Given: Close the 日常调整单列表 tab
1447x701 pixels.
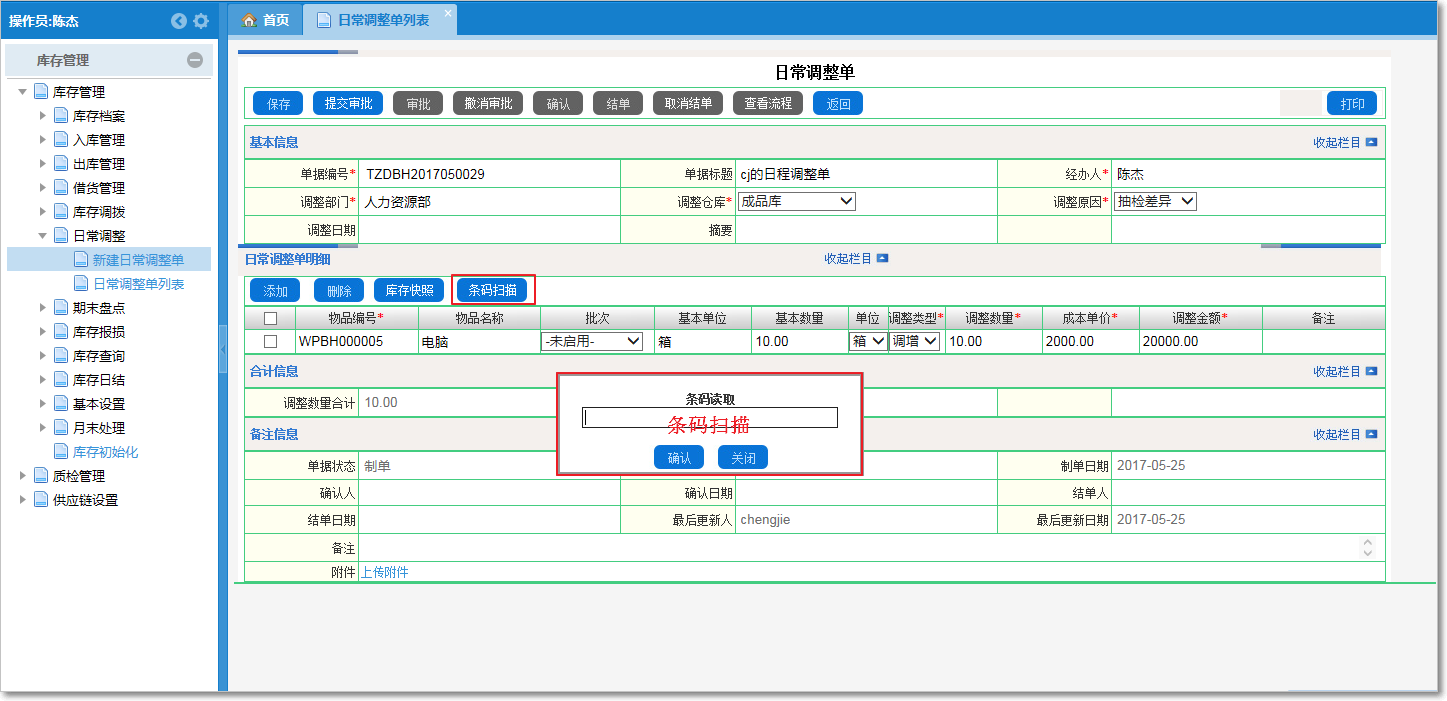Looking at the screenshot, I should point(447,13).
